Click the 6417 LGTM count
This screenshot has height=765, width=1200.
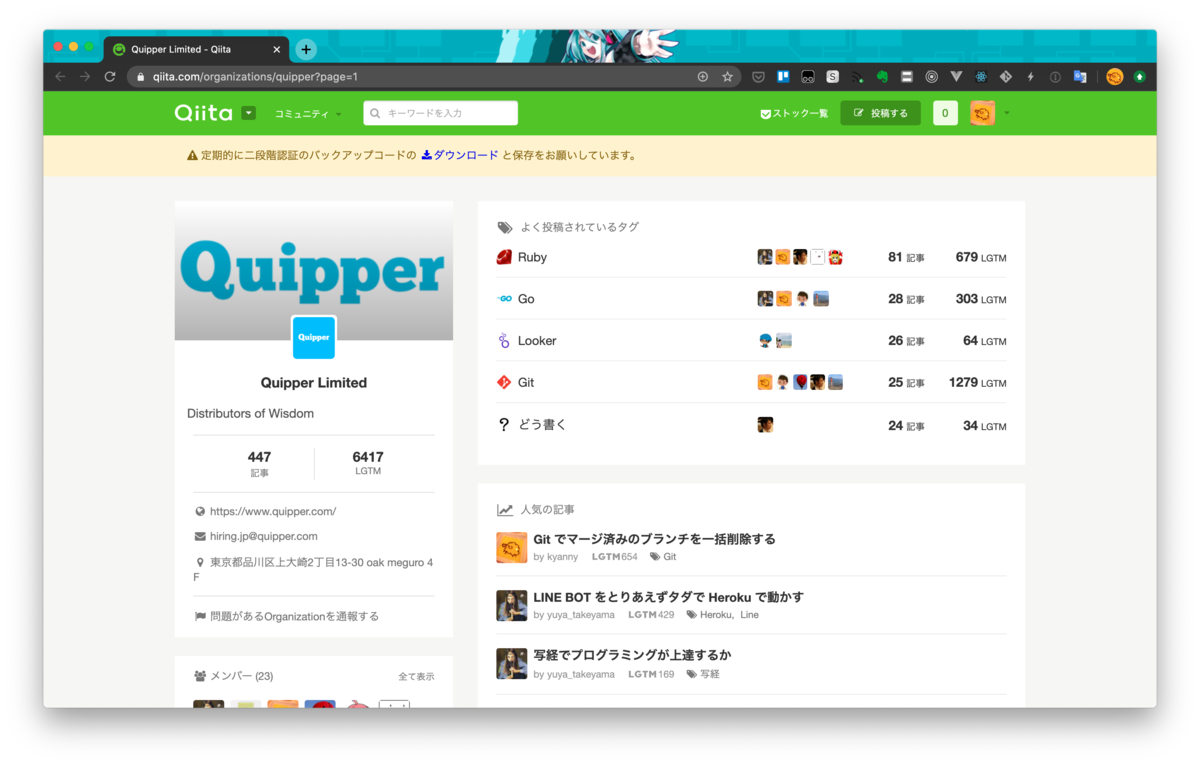368,463
